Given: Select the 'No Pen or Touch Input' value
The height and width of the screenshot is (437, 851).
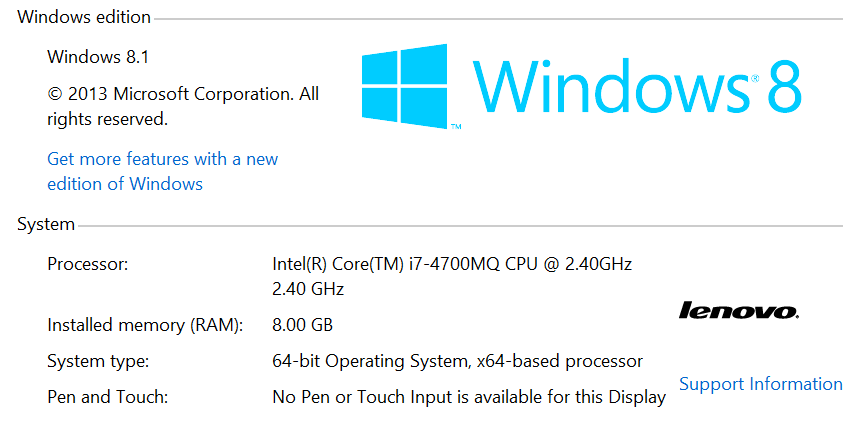Looking at the screenshot, I should 469,397.
